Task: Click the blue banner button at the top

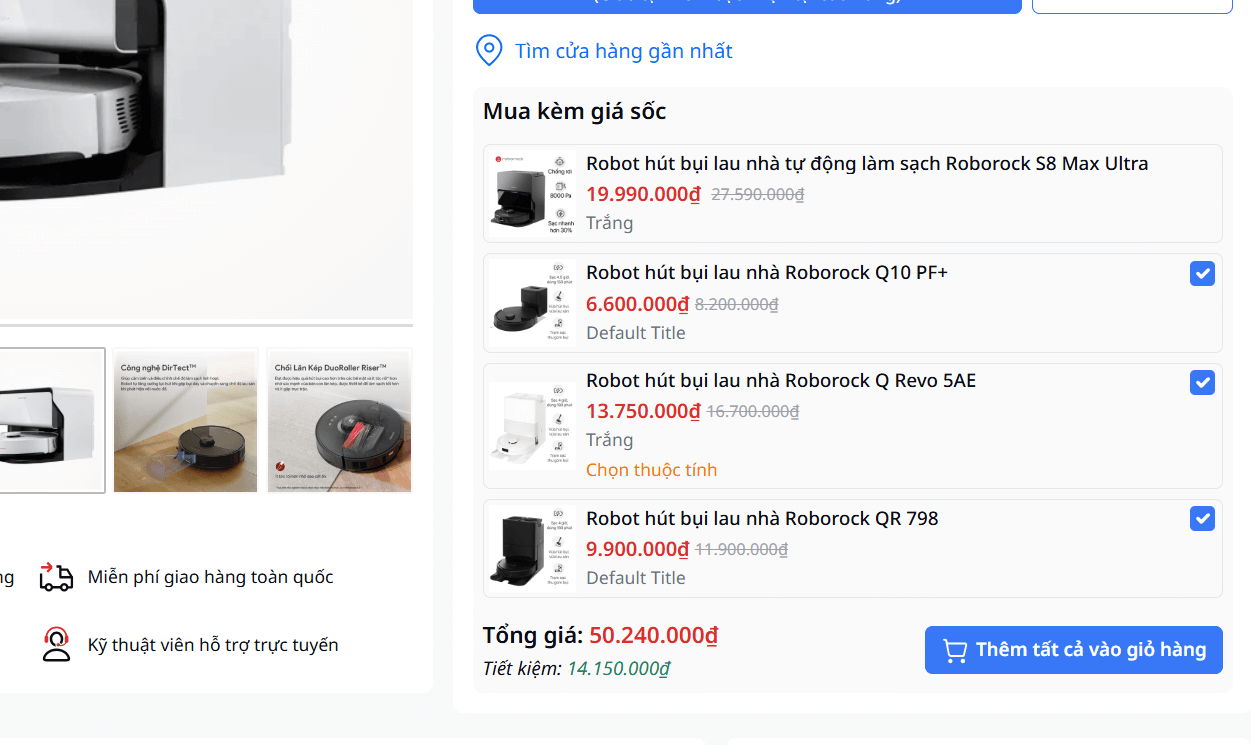Action: (747, 5)
